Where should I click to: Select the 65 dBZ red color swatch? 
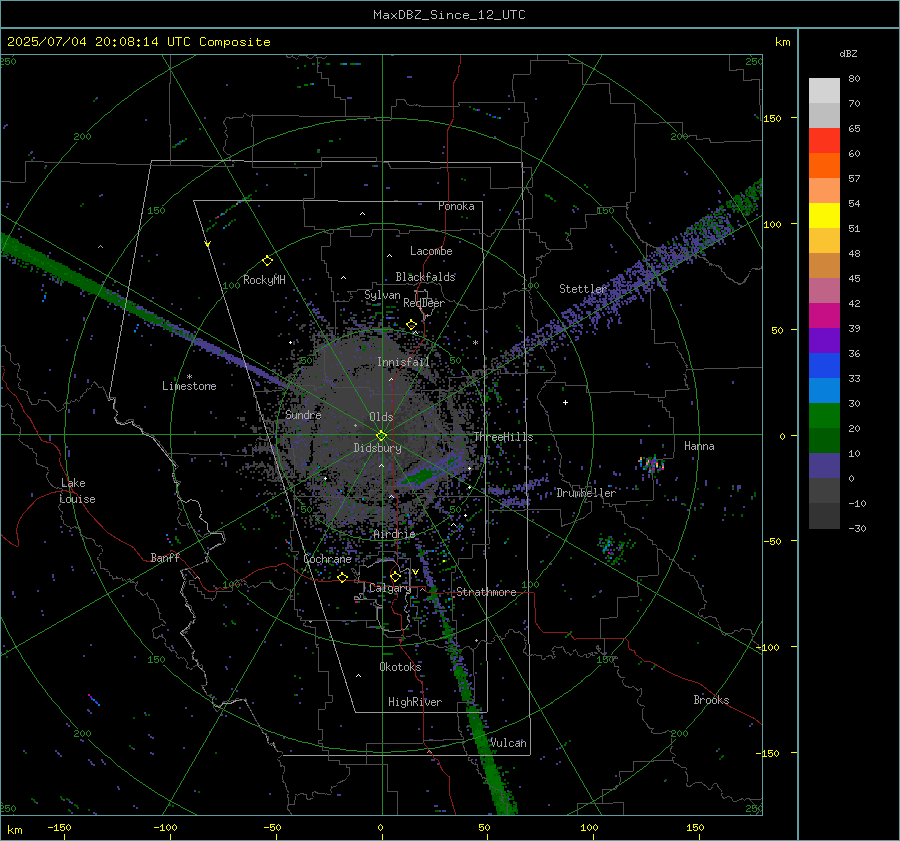click(x=824, y=140)
